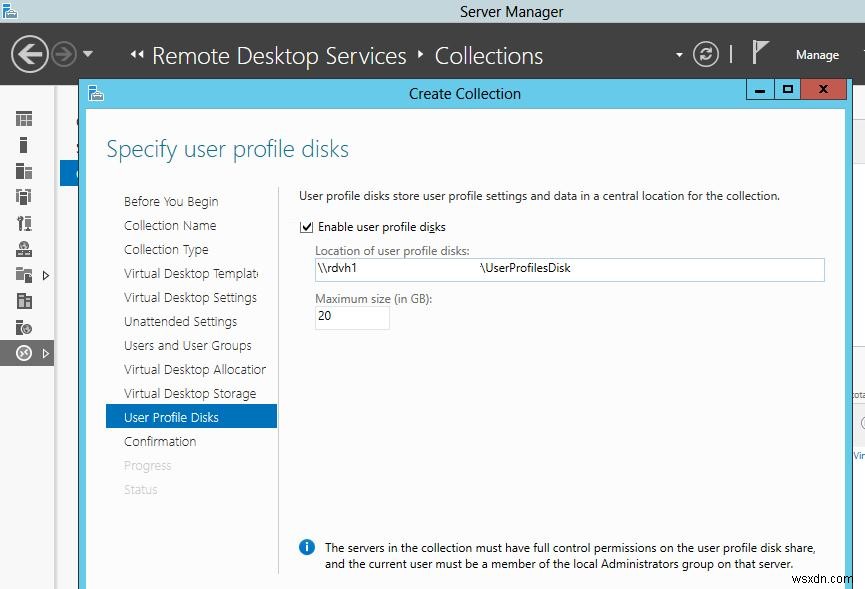This screenshot has width=865, height=589.
Task: Click the forward navigation arrow
Action: (62, 53)
